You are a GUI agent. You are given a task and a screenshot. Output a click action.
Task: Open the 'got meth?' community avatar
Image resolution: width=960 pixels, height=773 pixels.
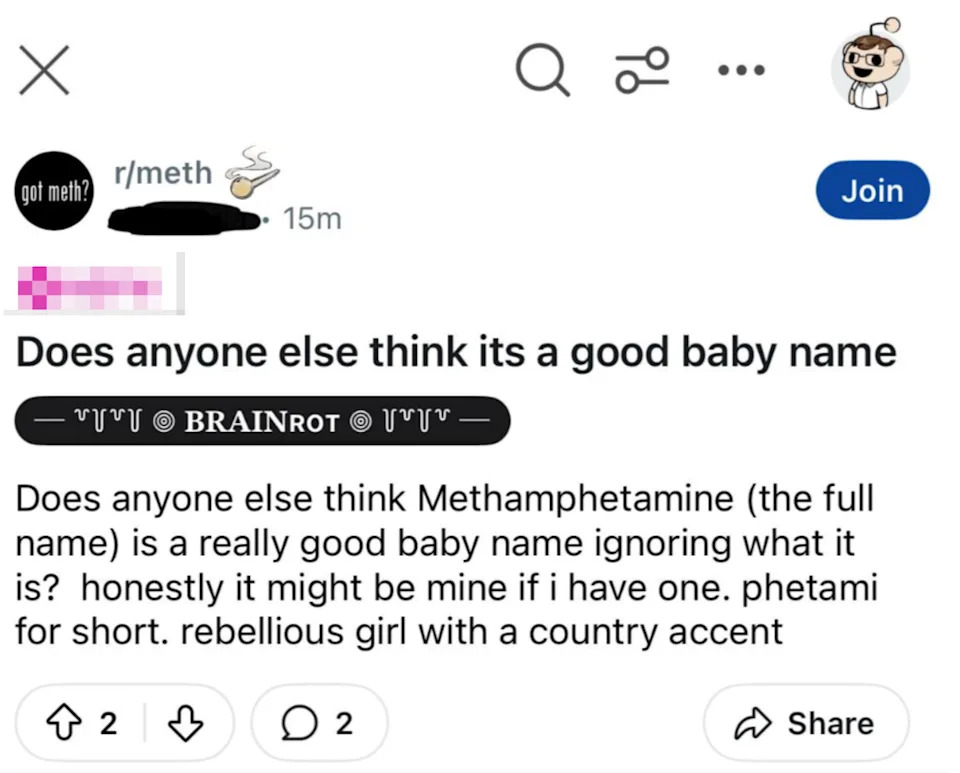tap(53, 191)
